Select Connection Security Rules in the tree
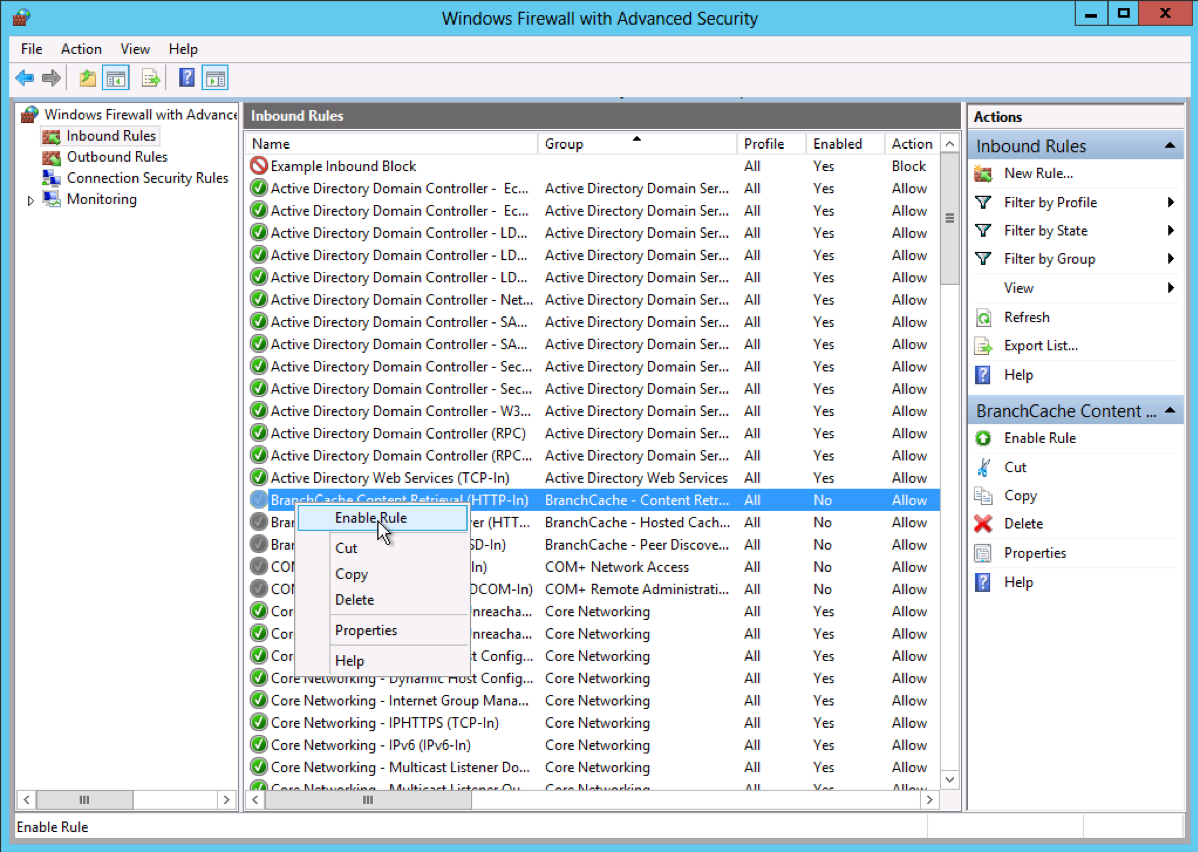The image size is (1198, 852). (x=147, y=178)
